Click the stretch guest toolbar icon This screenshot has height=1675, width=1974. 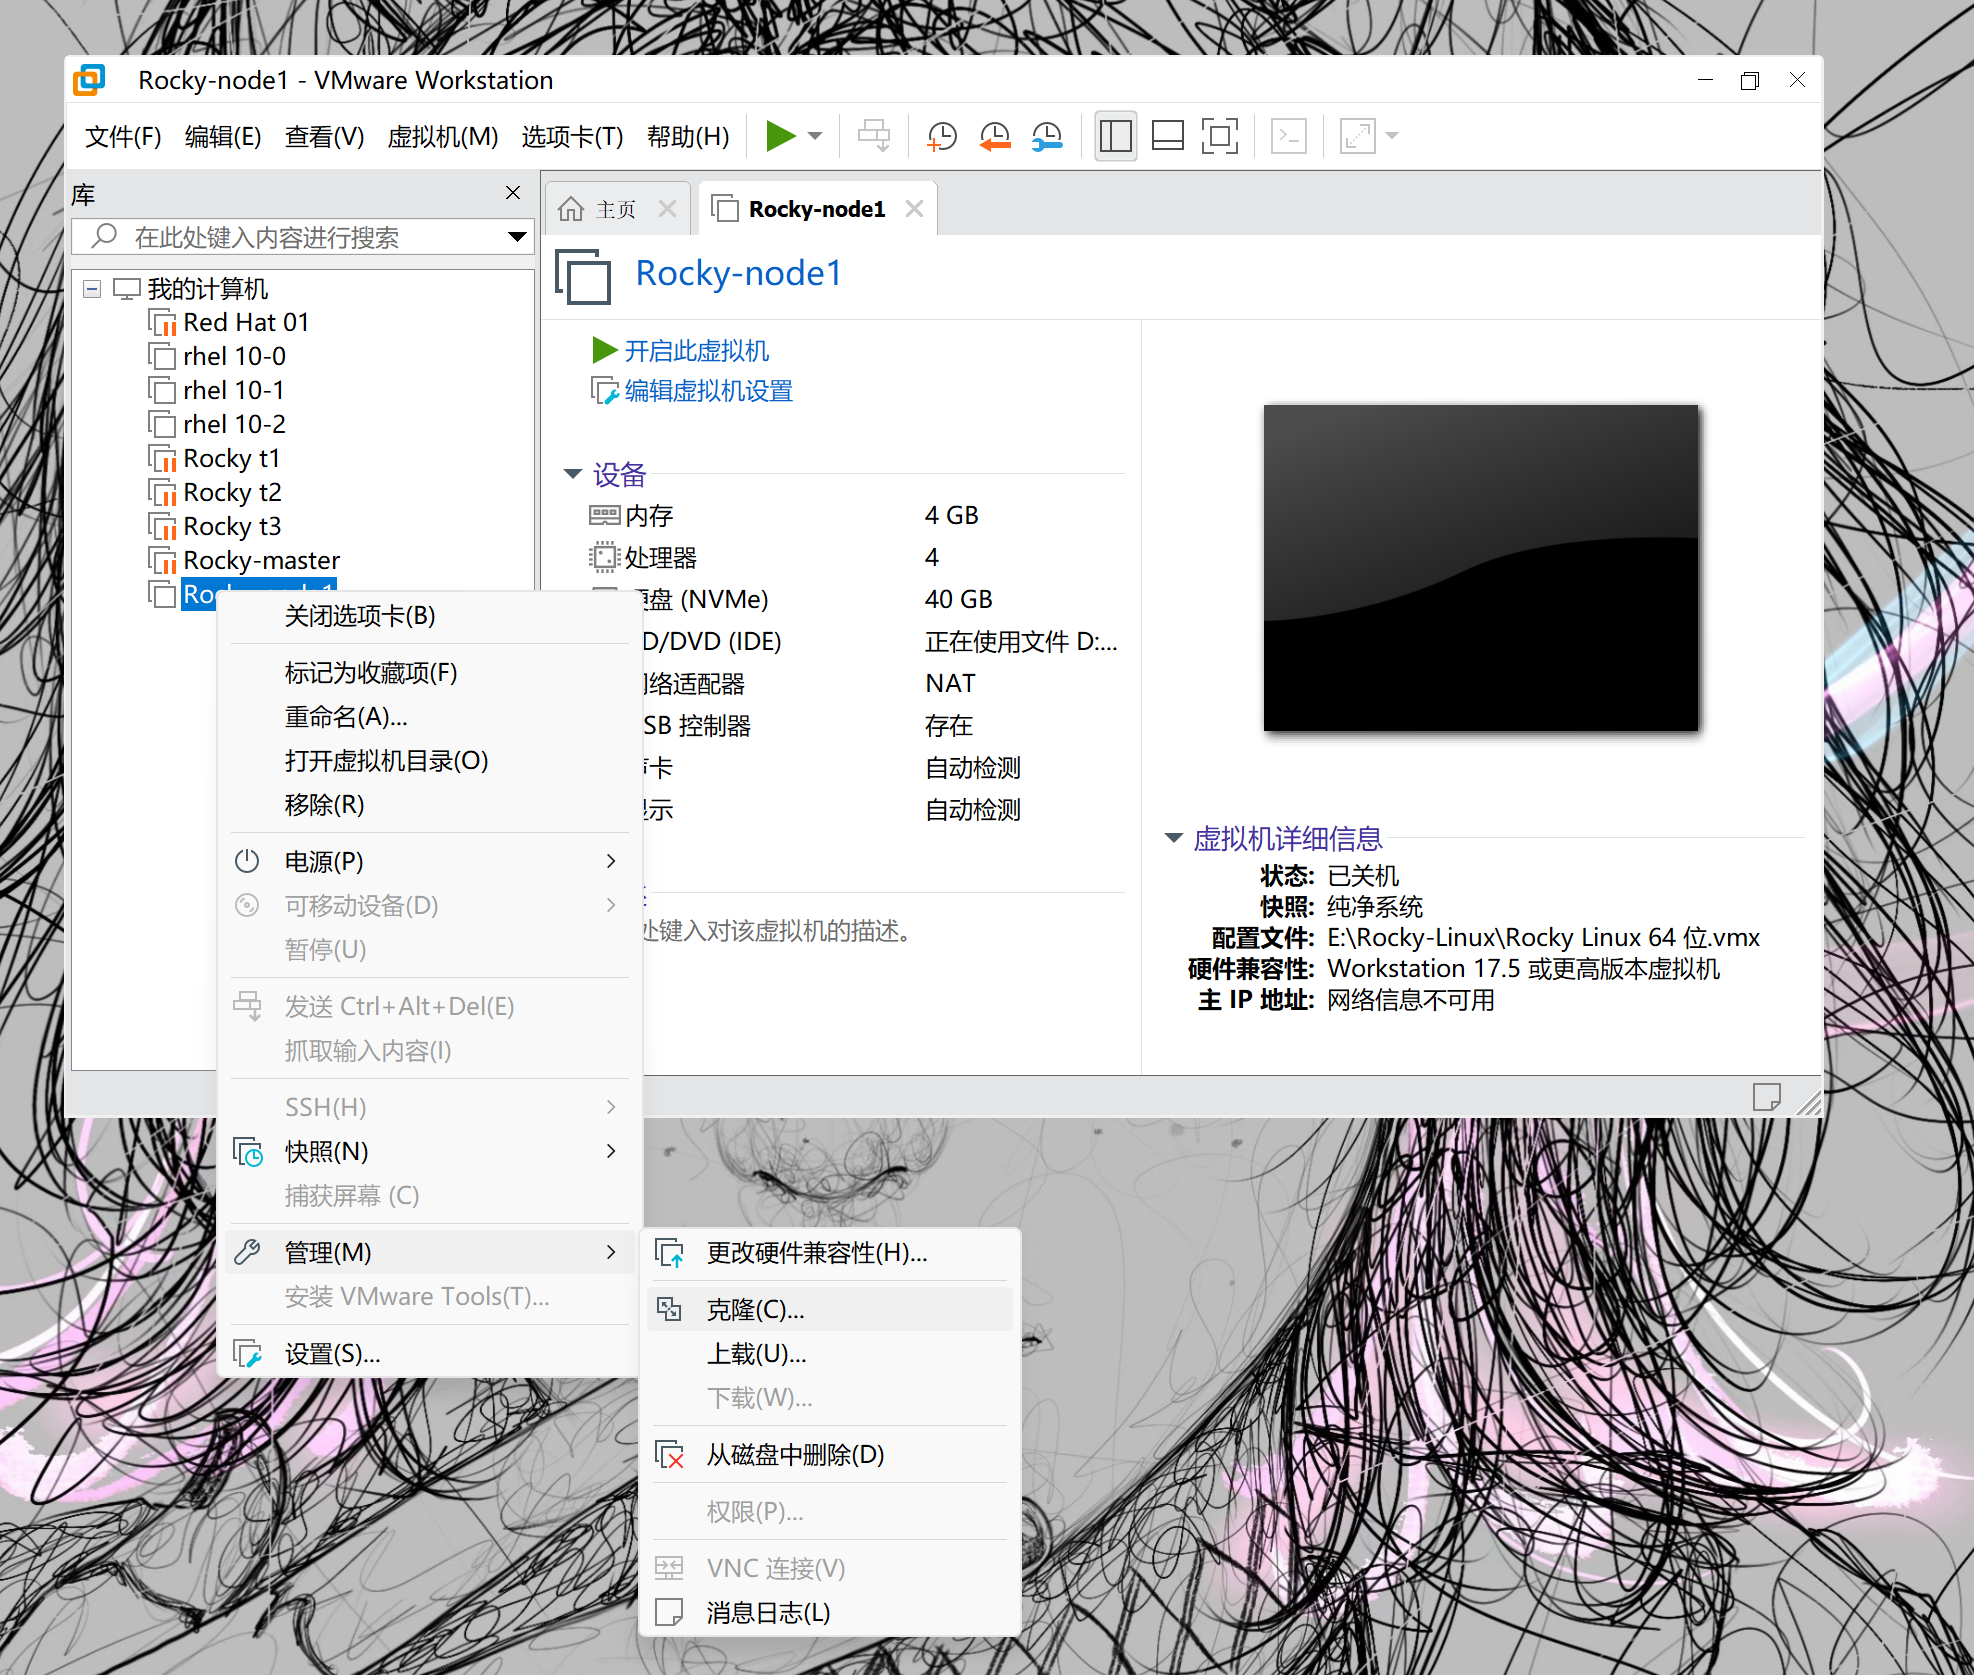(x=1357, y=136)
